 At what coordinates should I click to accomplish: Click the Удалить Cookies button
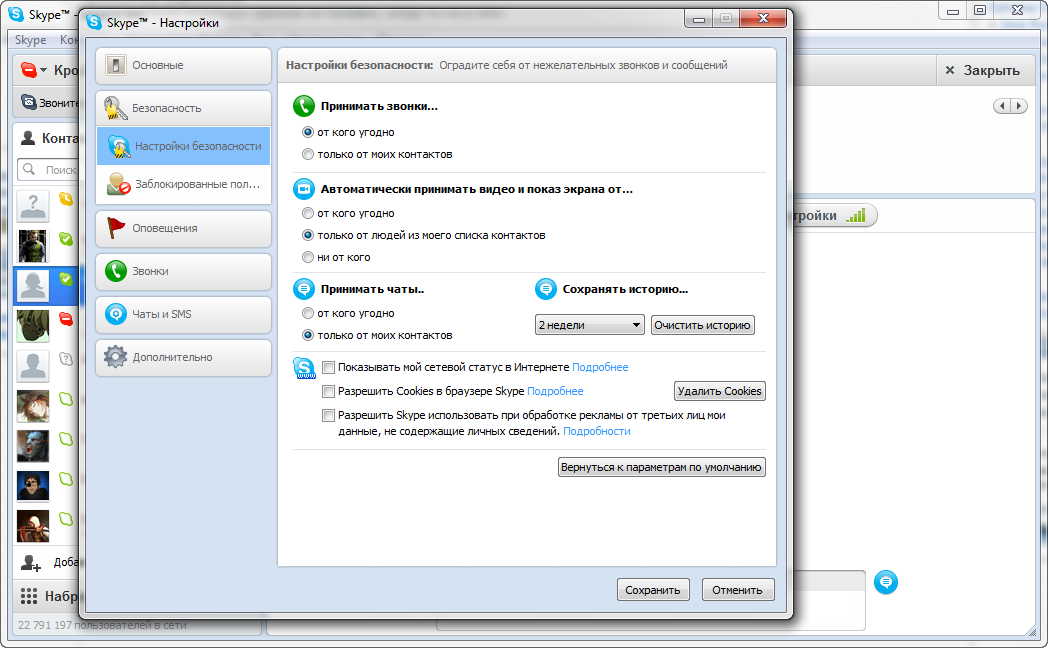click(x=719, y=391)
